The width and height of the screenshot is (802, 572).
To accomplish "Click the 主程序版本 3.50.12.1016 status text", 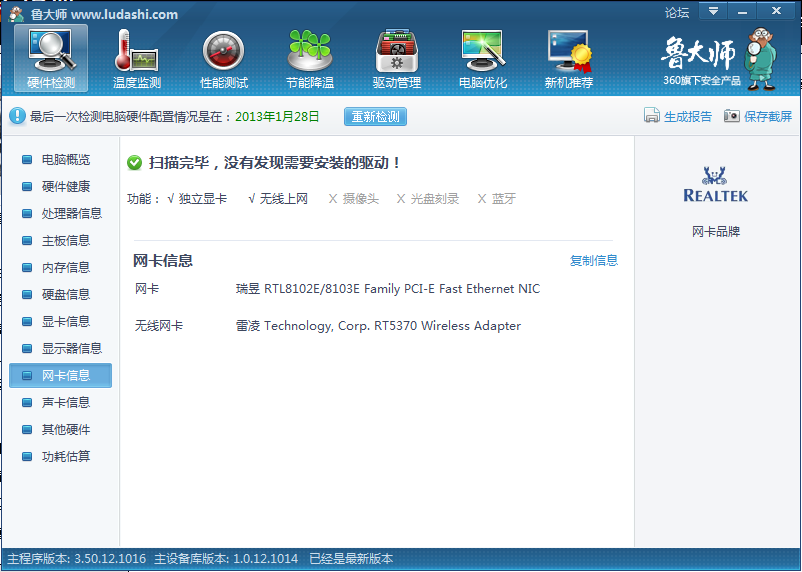I will point(77,559).
